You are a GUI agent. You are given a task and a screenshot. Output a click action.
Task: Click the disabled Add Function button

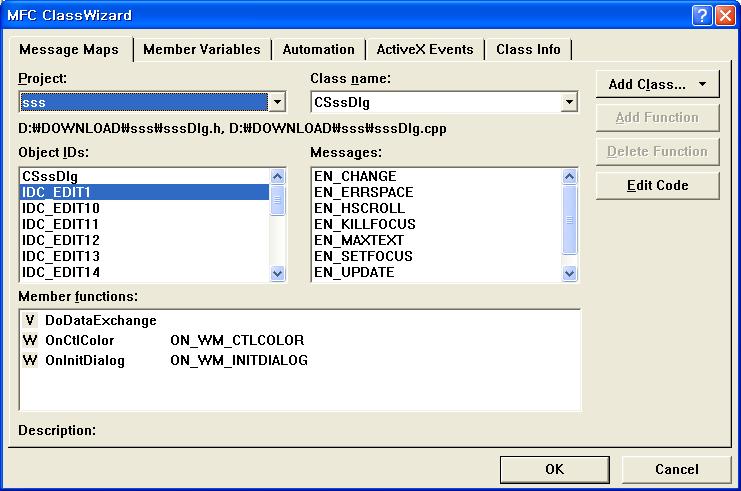(x=657, y=118)
